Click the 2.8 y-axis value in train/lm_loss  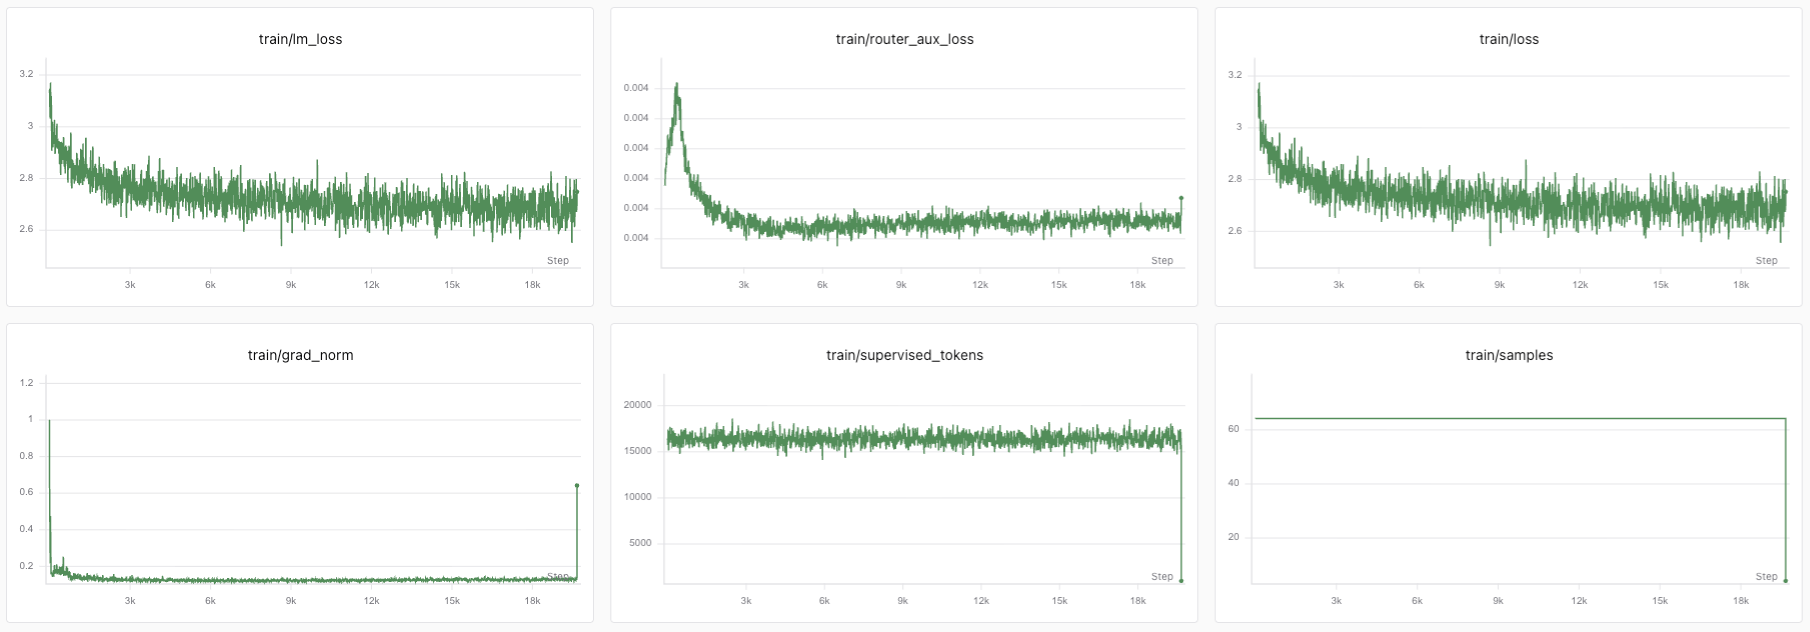(26, 178)
